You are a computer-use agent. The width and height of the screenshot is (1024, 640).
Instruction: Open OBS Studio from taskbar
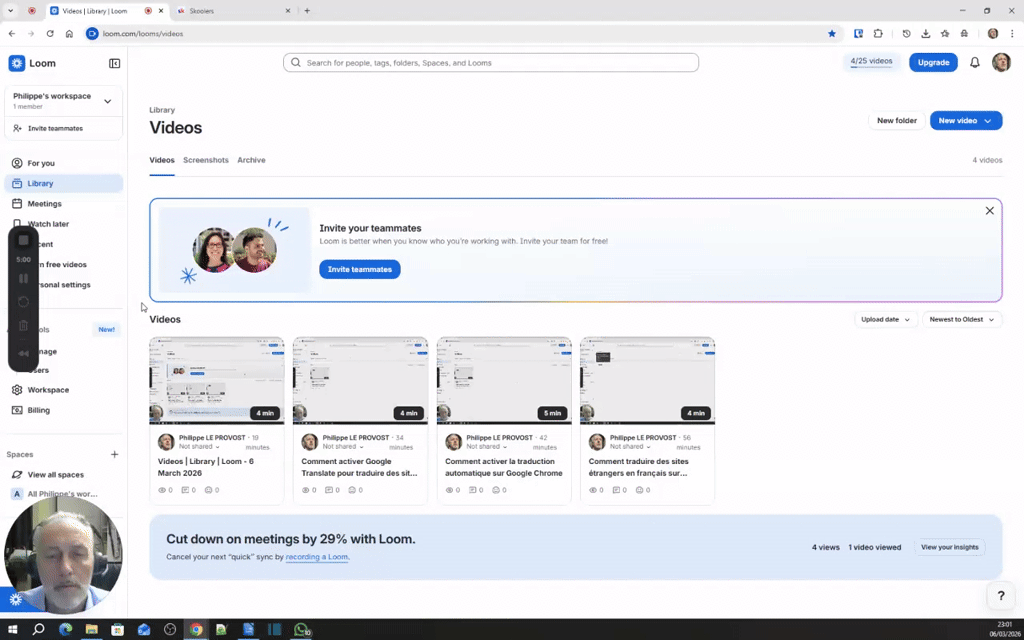tap(170, 630)
